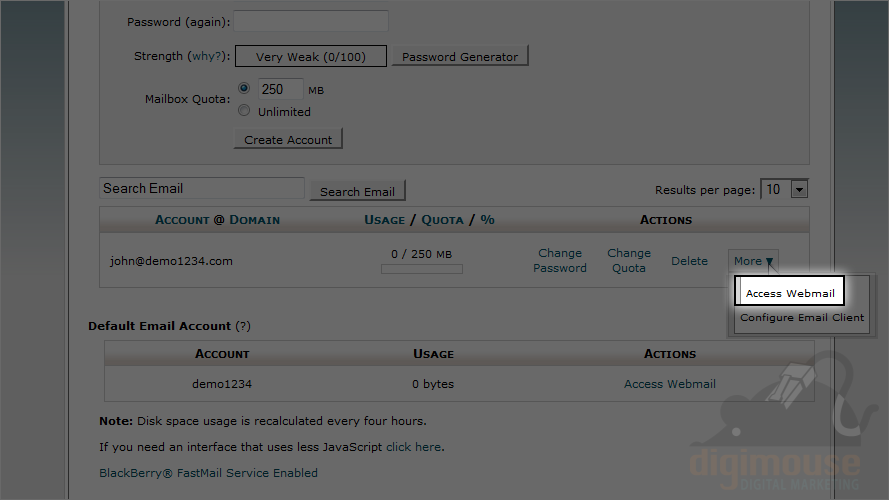Click Change Password for john@demo1234.com
This screenshot has height=500, width=889.
560,261
